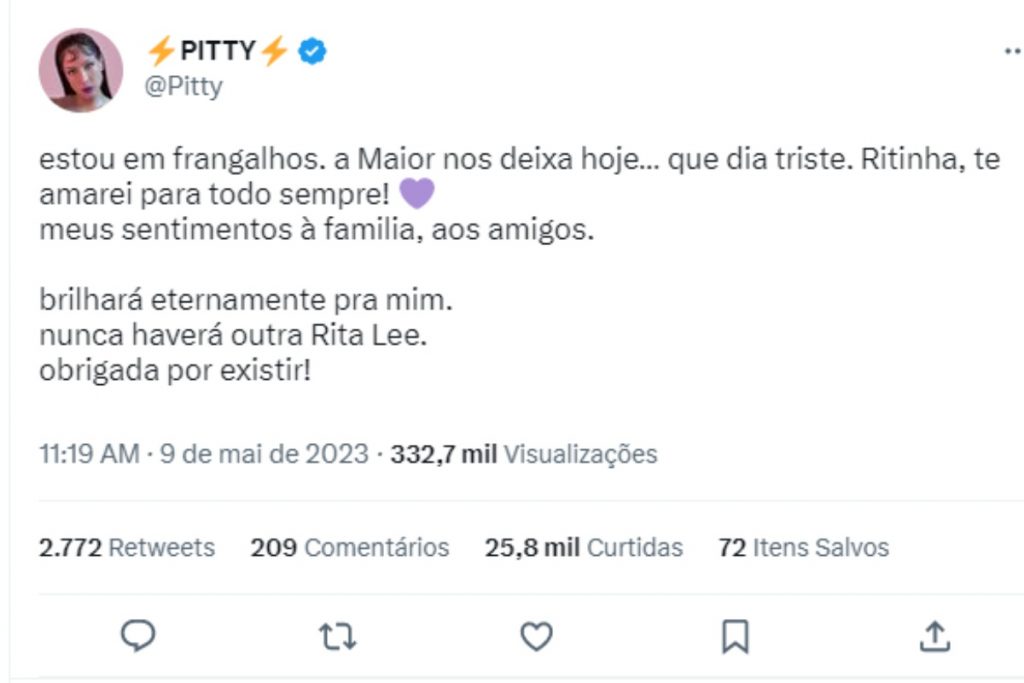Bookmark this tweet with the bookmark icon
Screen dimensions: 1024x683
pos(736,635)
